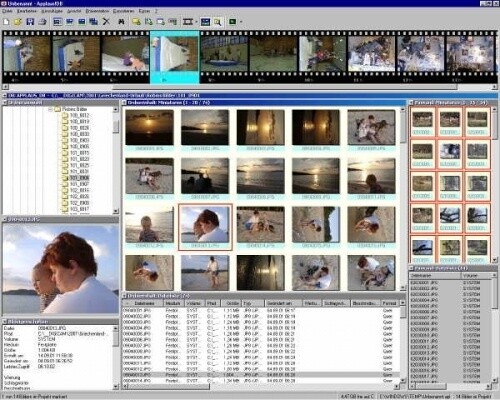Viewport: 500px width, 400px height.
Task: Create a new document via toolbar icon
Action: click(x=6, y=22)
